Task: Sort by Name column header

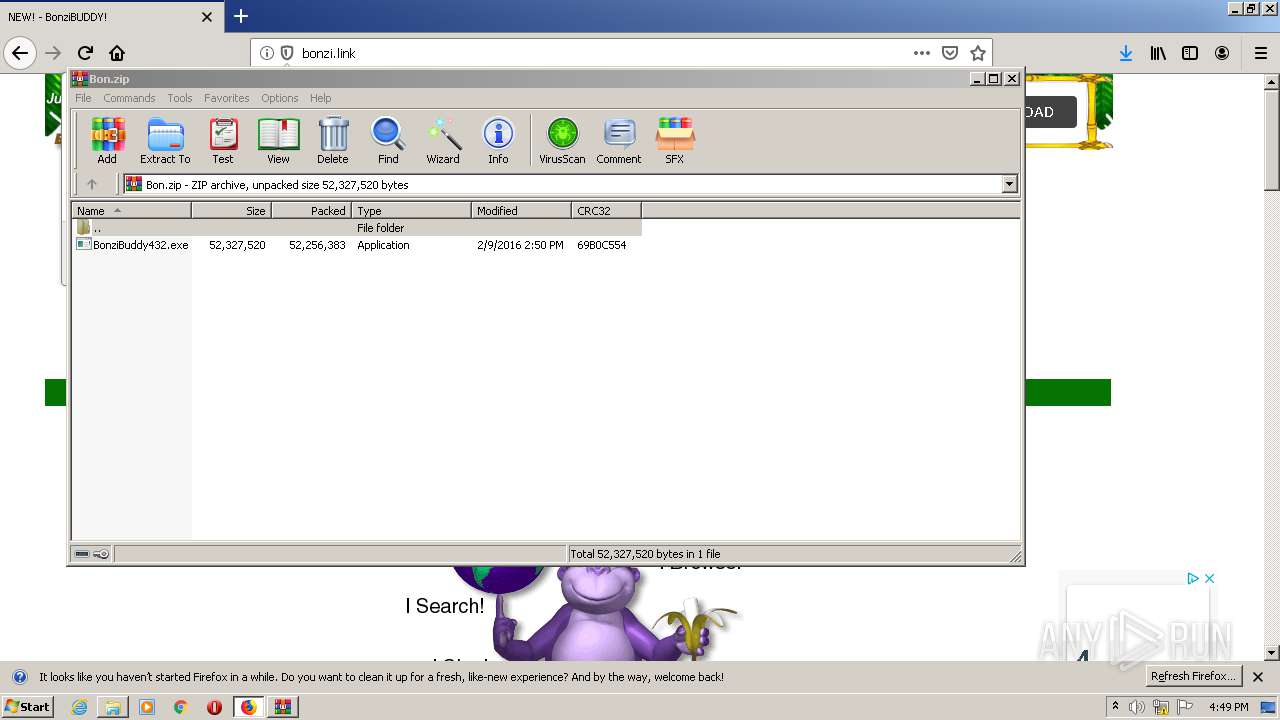Action: 131,211
